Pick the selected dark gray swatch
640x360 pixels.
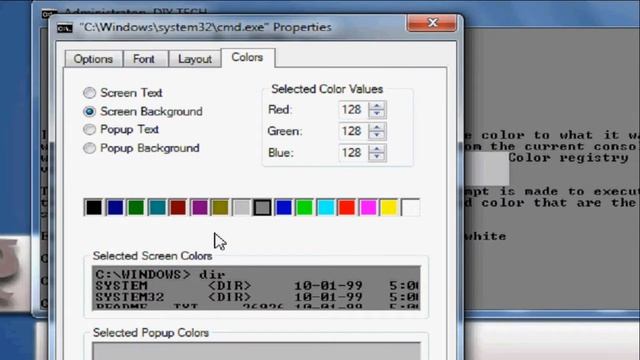tap(262, 207)
